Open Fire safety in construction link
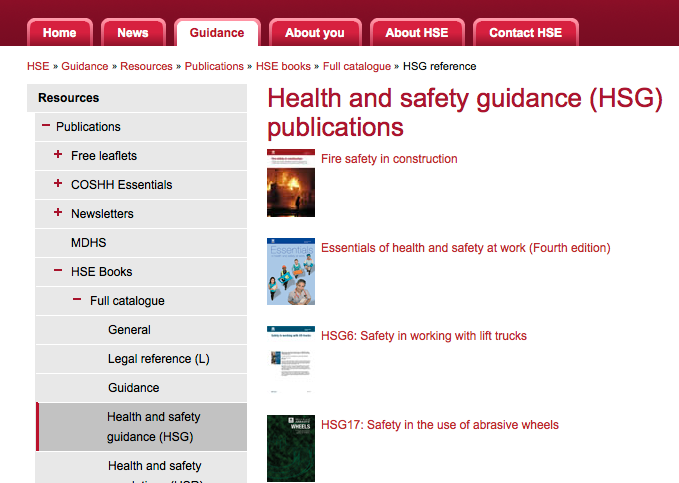Viewport: 679px width, 483px height. (x=389, y=159)
